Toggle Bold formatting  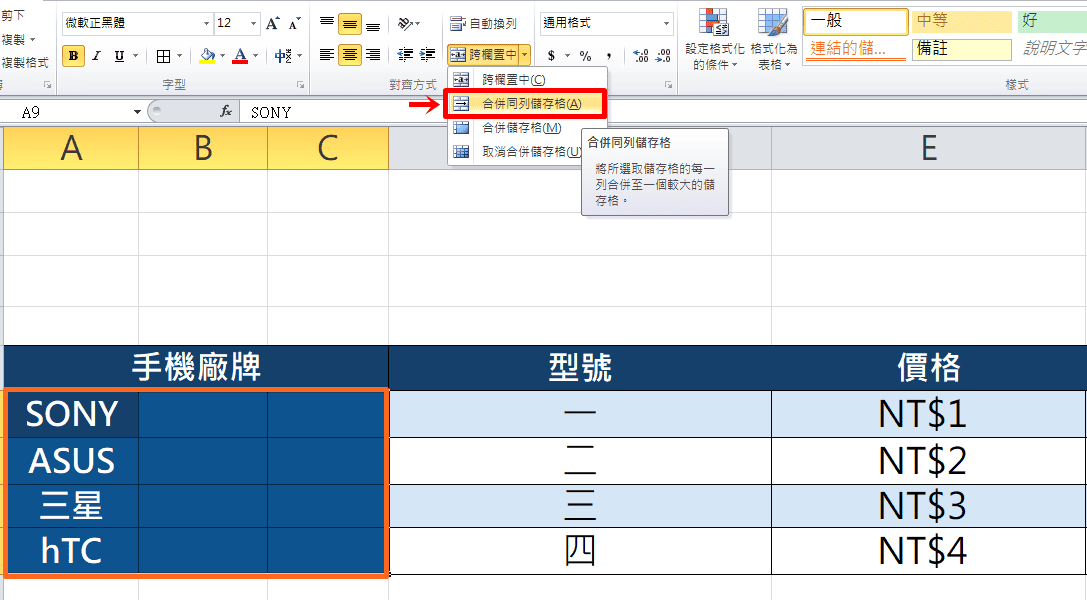click(x=73, y=55)
